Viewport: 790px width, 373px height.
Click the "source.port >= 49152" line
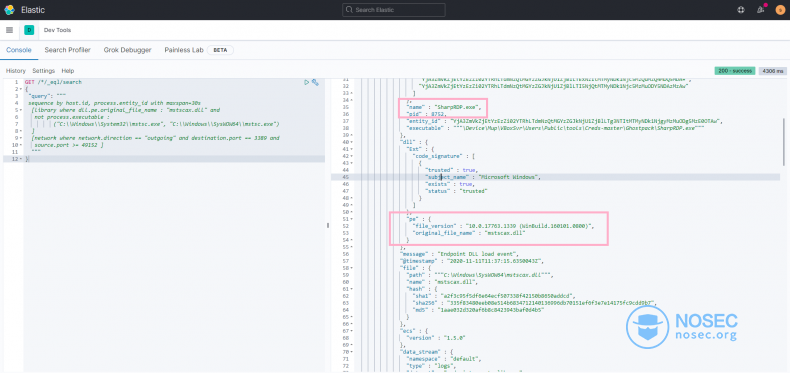point(69,145)
